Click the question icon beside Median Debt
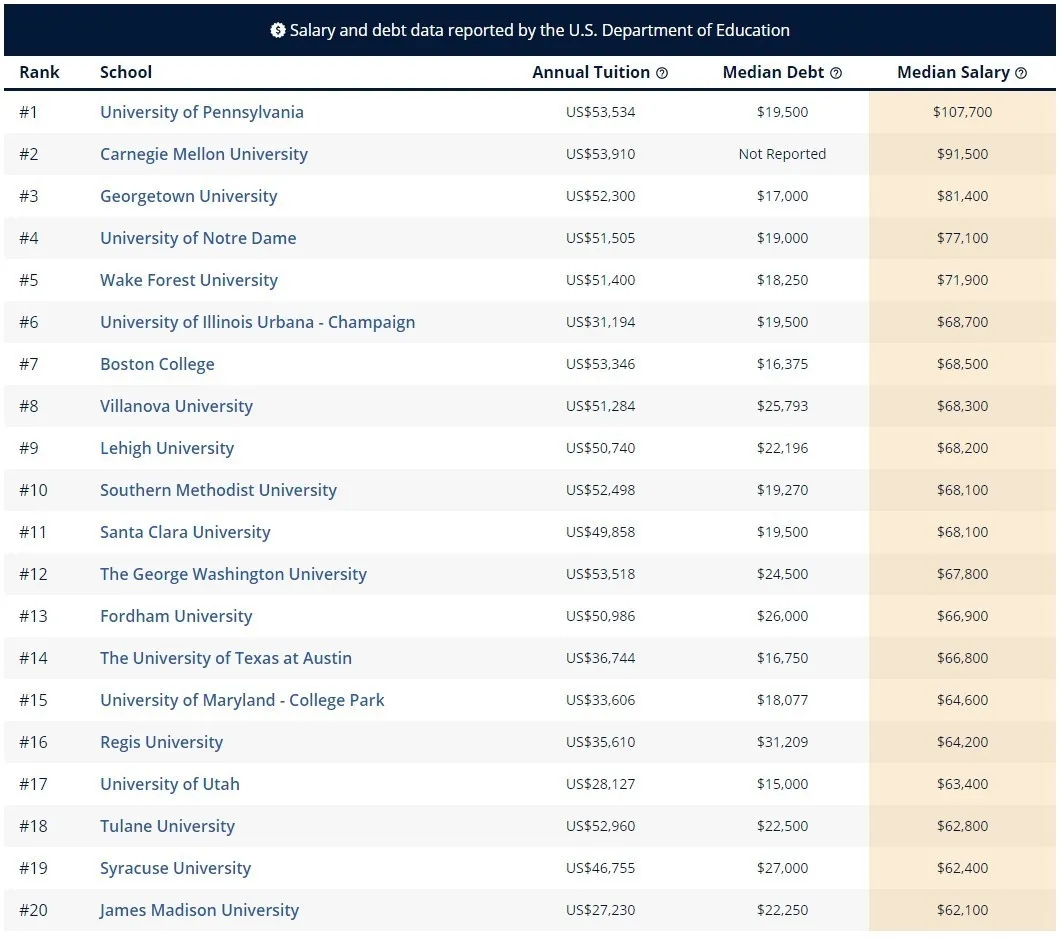The image size is (1061, 938). (836, 73)
